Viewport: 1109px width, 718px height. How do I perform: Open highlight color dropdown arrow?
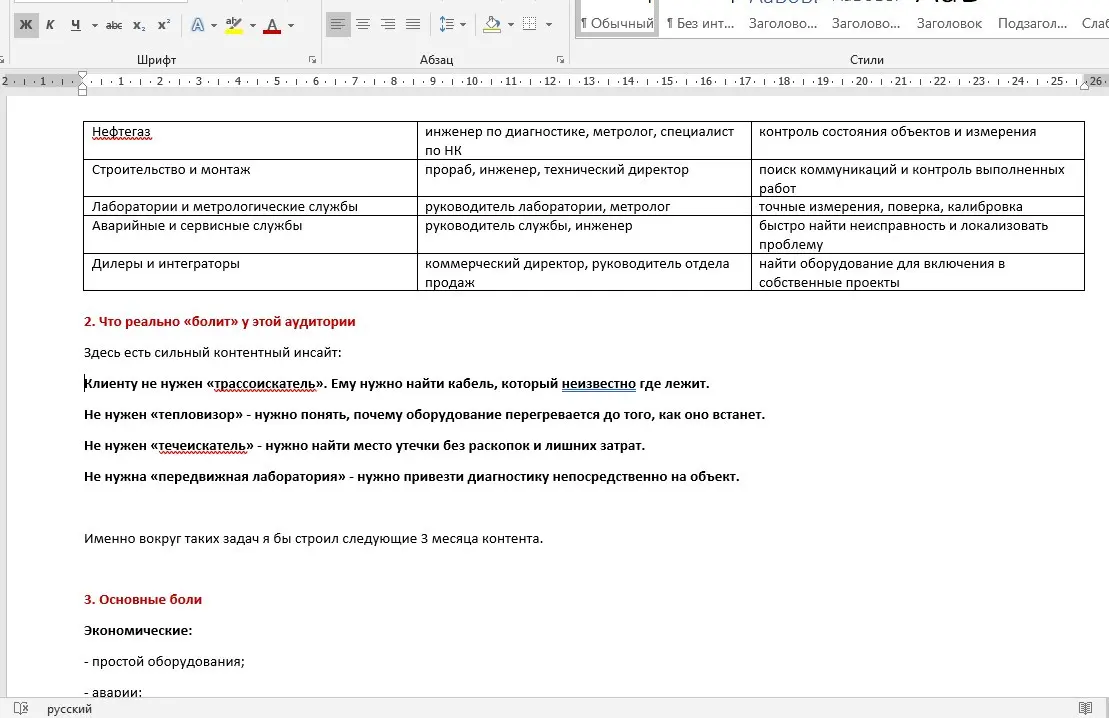tap(252, 25)
